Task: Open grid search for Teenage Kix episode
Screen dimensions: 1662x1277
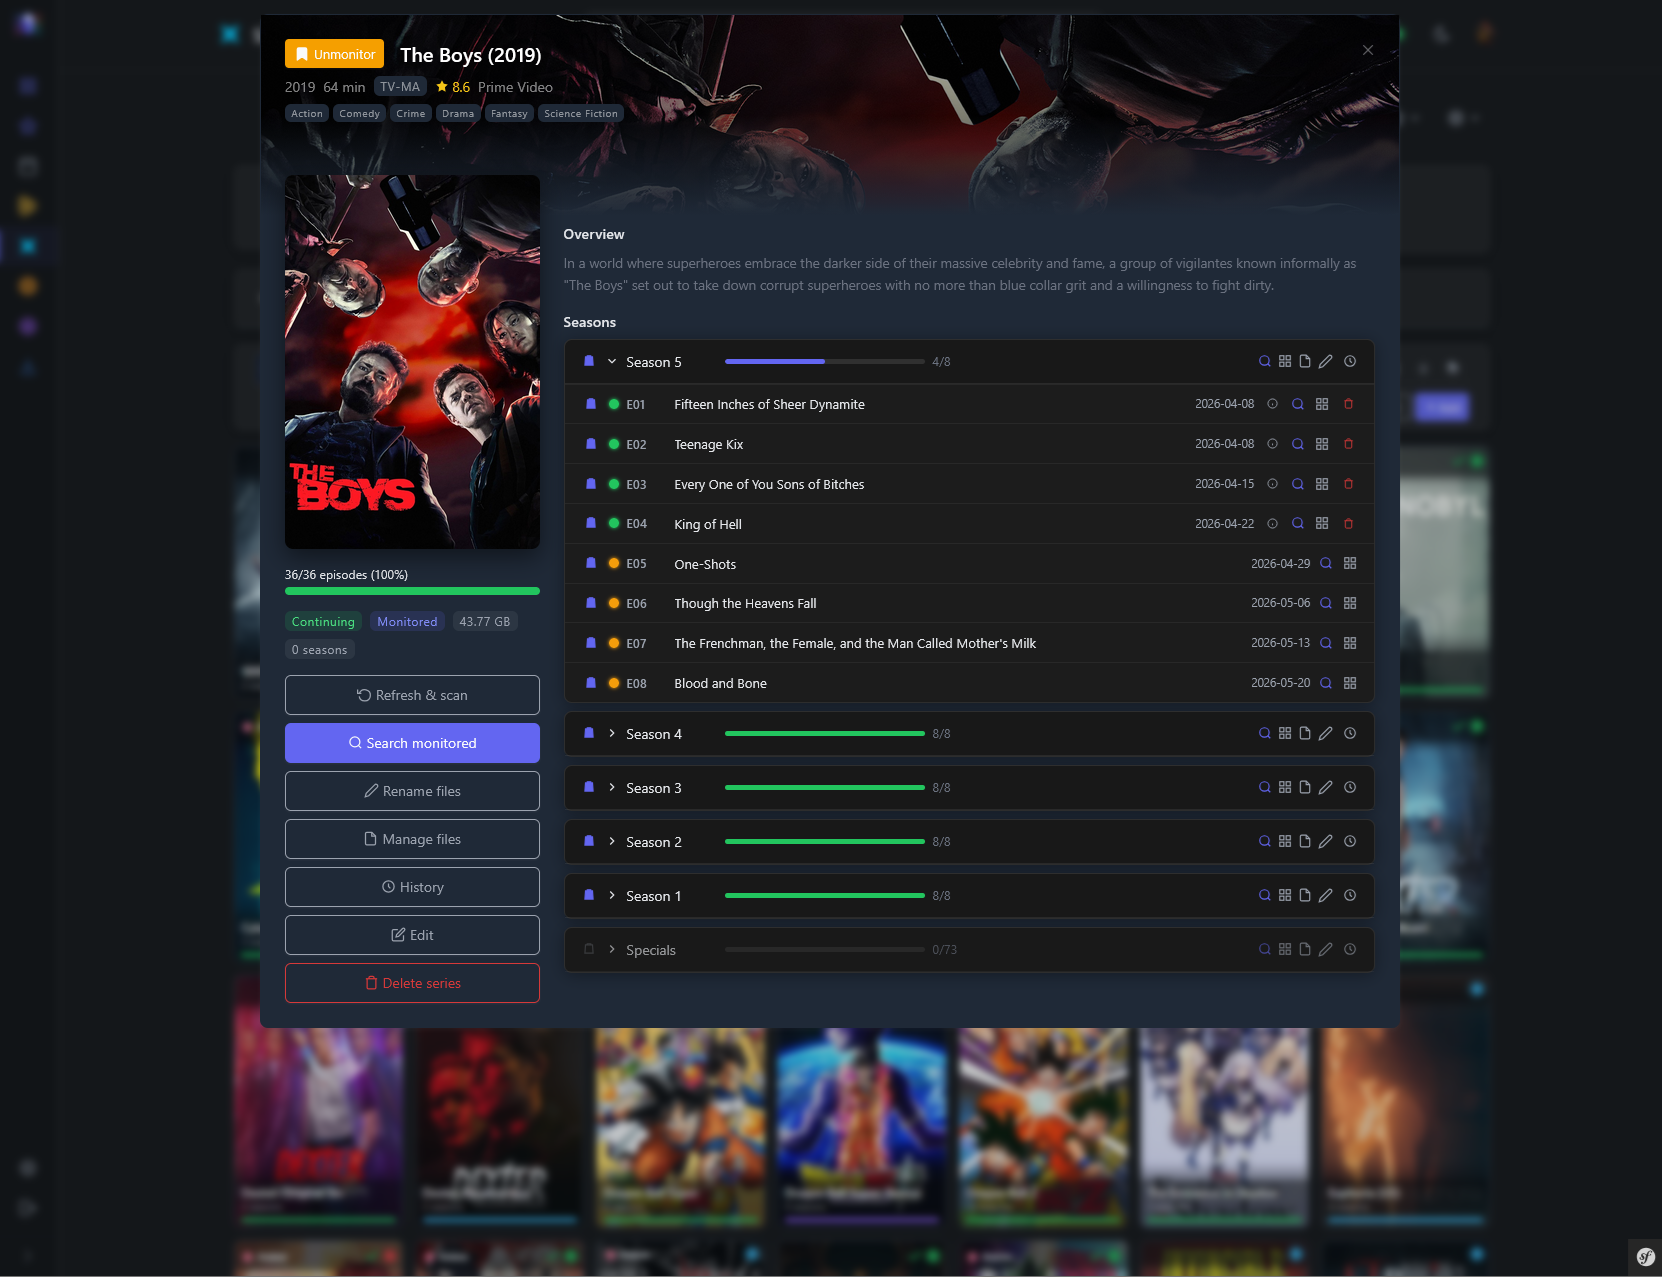Action: click(x=1322, y=444)
